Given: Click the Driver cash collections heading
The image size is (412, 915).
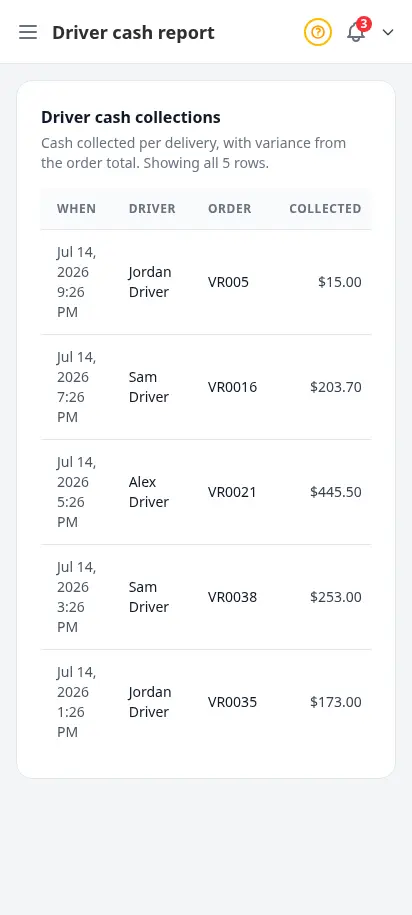Looking at the screenshot, I should tap(131, 117).
